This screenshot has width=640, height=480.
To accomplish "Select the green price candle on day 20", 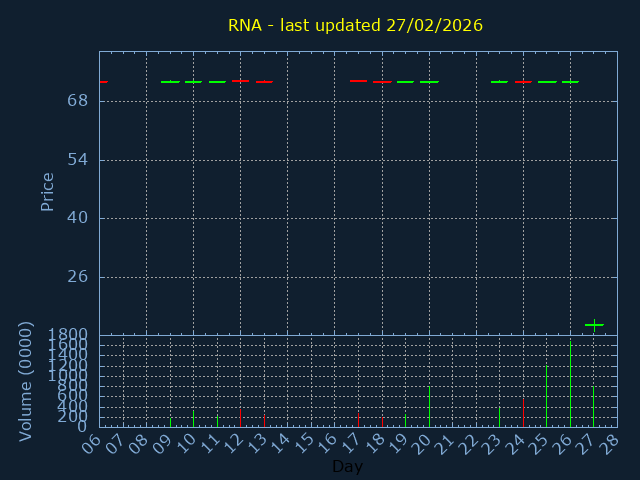I will [429, 82].
